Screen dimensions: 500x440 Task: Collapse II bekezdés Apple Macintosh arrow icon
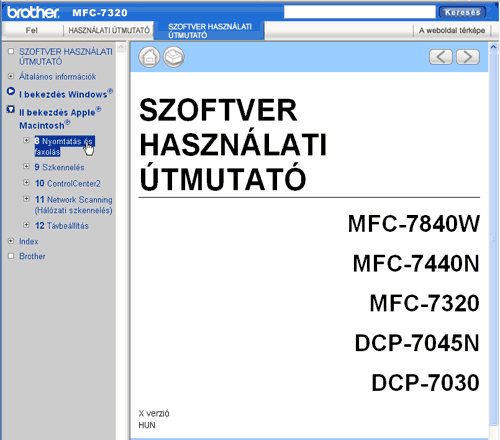click(11, 109)
